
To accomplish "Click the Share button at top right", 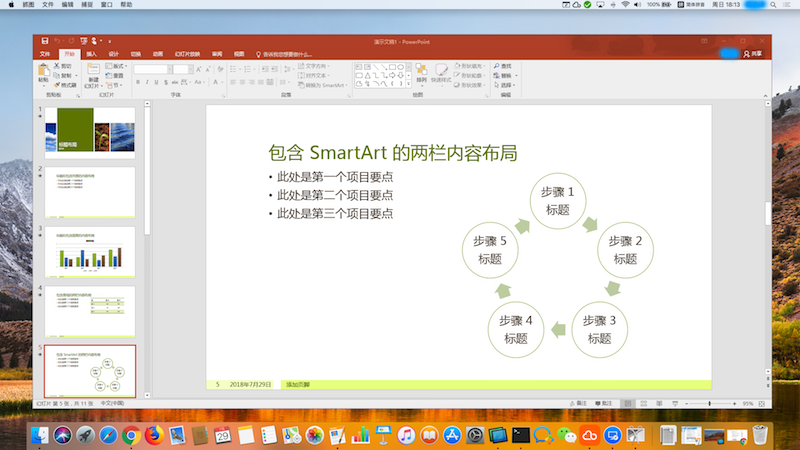I will 753,54.
